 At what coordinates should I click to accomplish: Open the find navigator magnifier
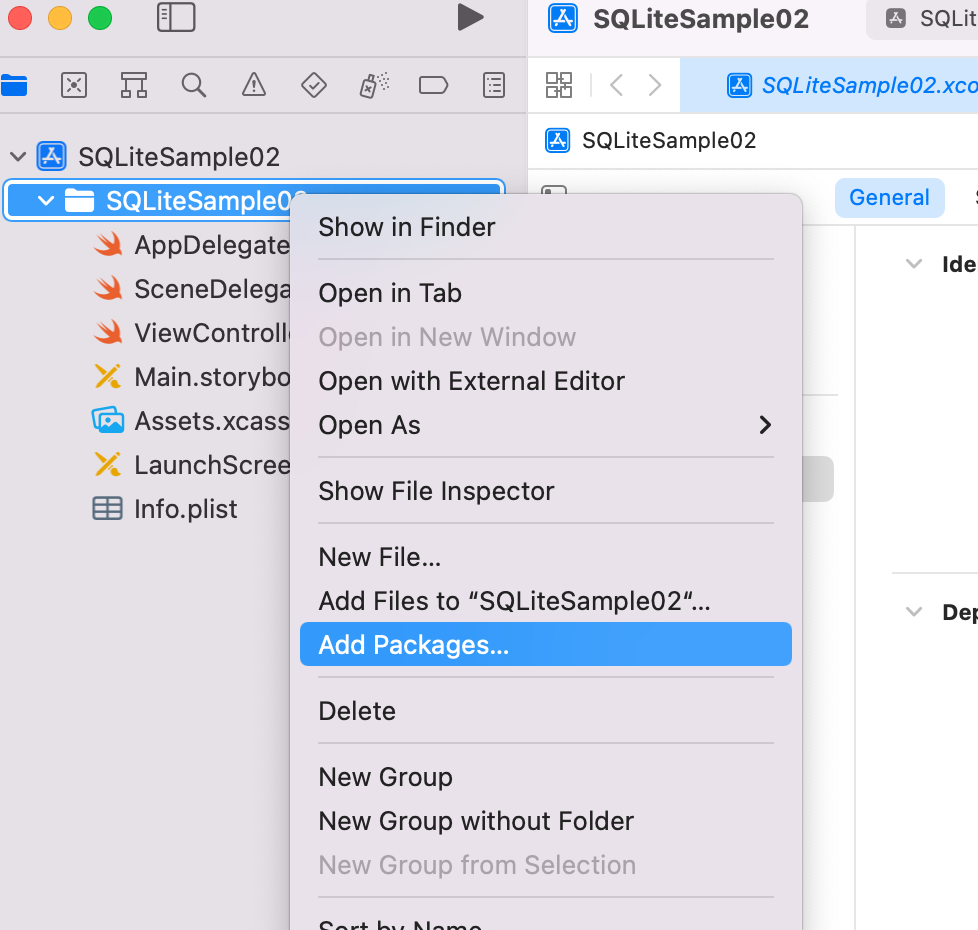coord(194,86)
